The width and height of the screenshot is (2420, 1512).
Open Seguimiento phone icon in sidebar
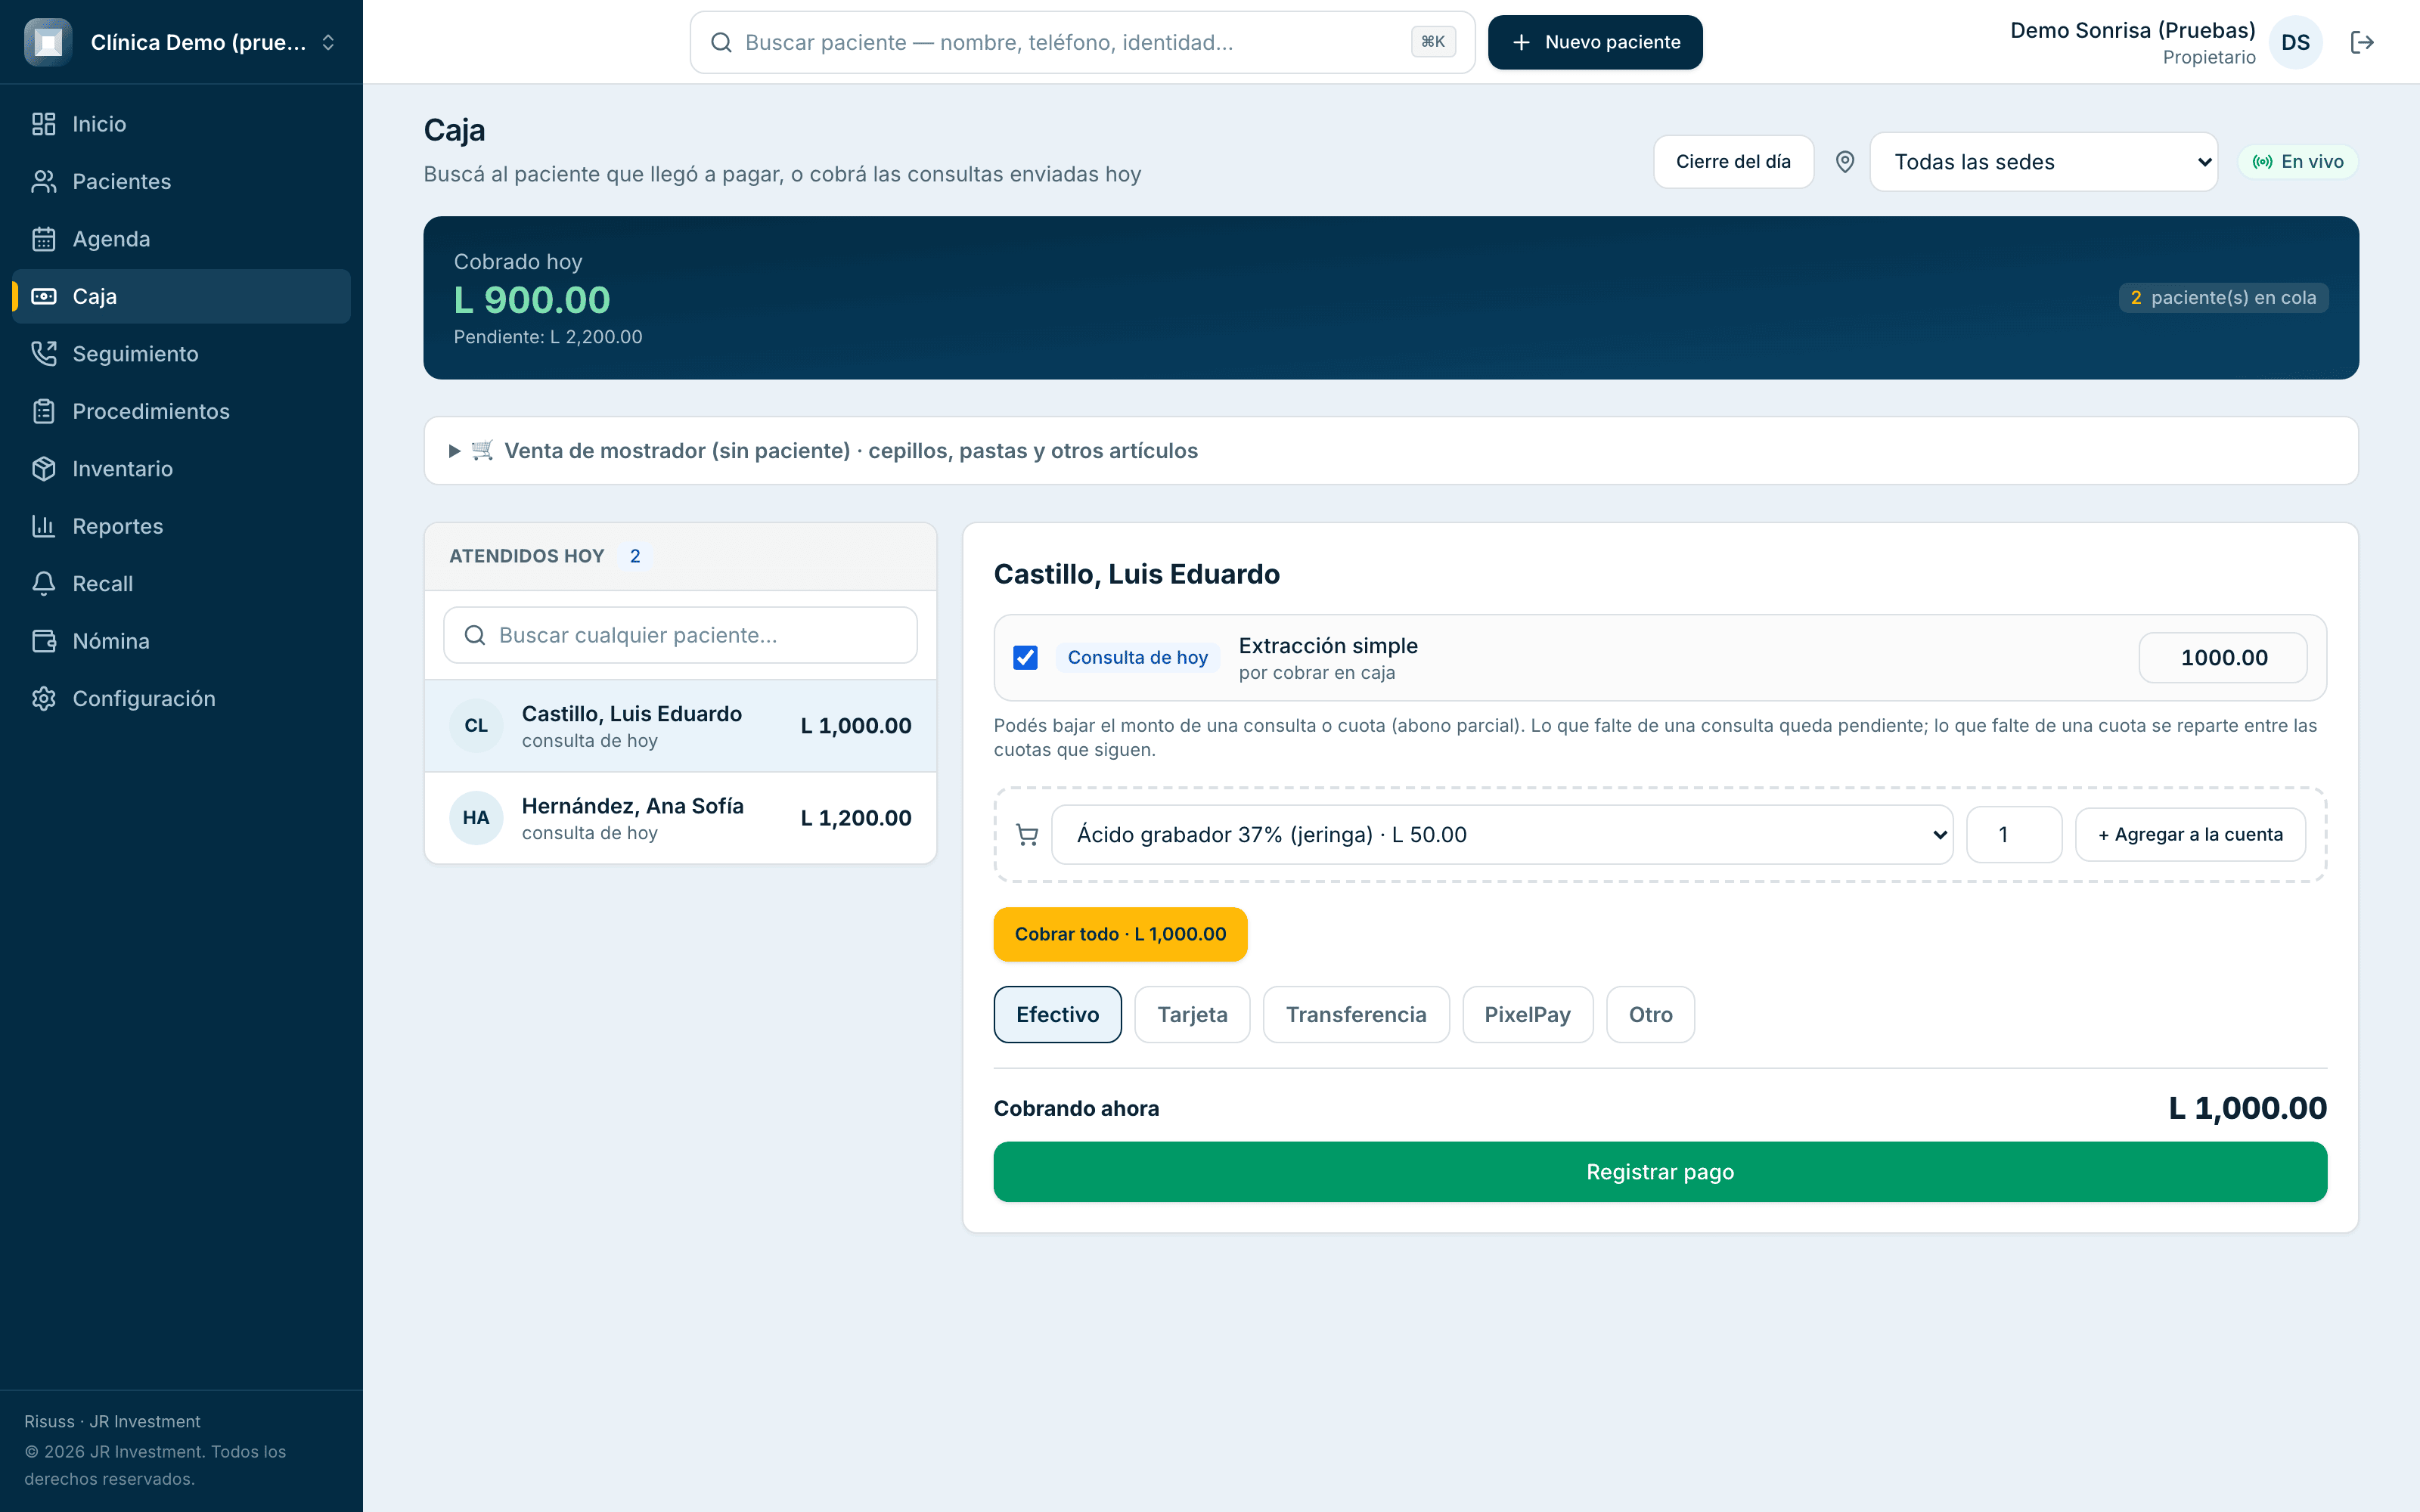(43, 354)
